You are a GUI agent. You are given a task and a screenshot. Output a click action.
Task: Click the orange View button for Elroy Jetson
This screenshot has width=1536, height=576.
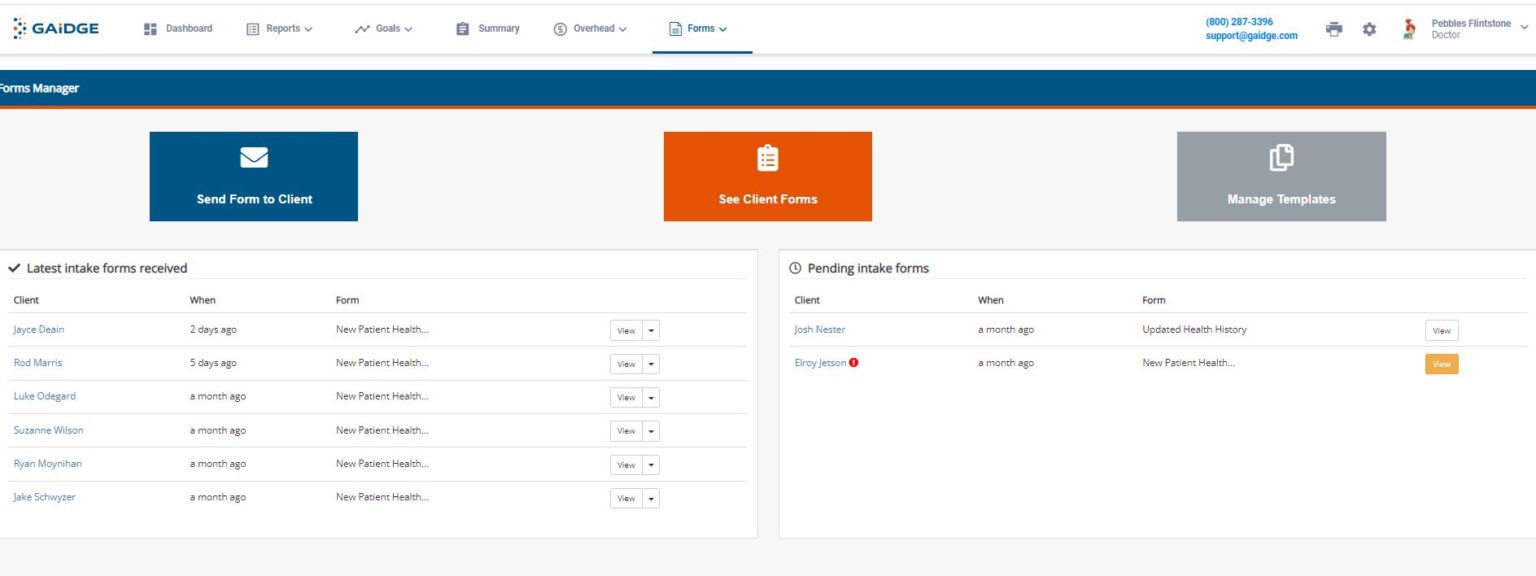click(x=1441, y=364)
